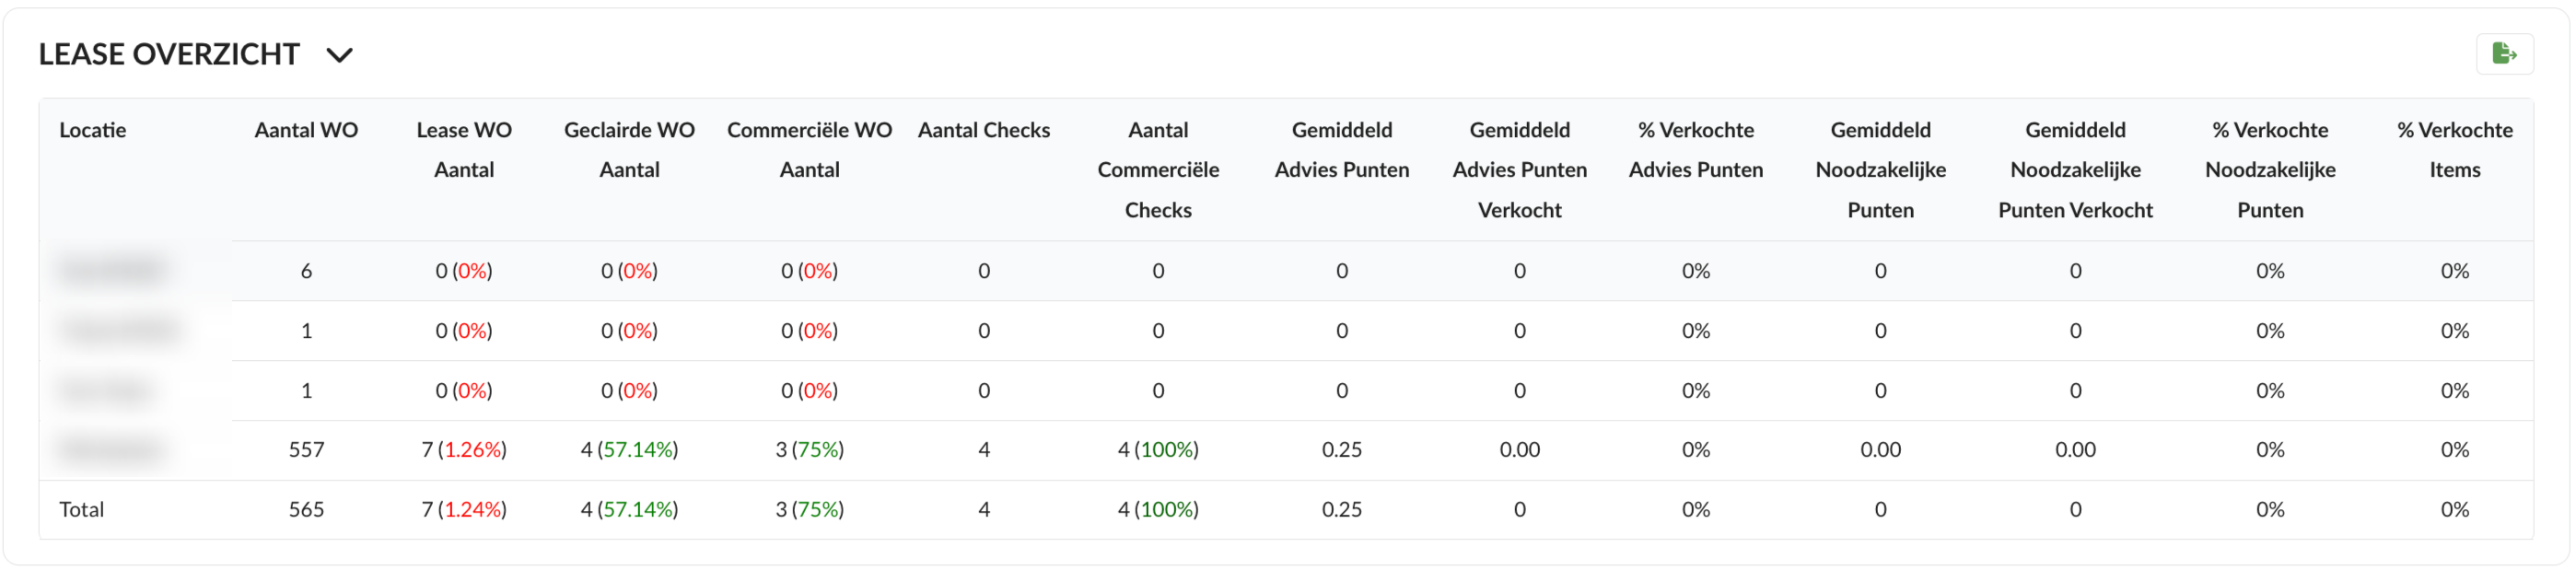Click Lease WO Aantal column header
The height and width of the screenshot is (570, 2576).
[464, 150]
